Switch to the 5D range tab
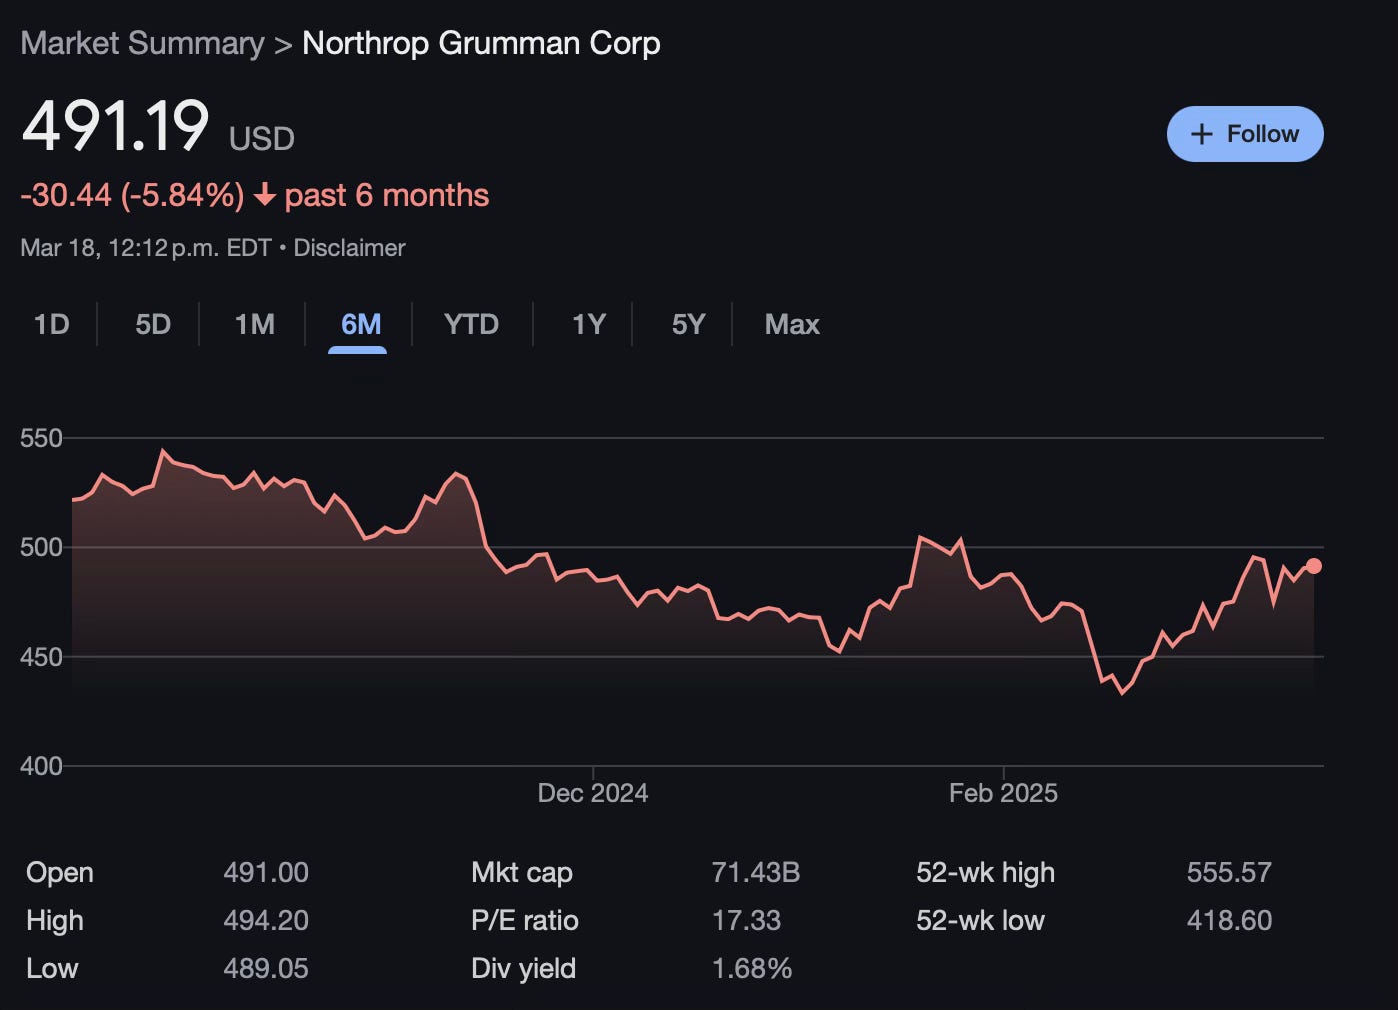Viewport: 1398px width, 1010px height. point(153,324)
